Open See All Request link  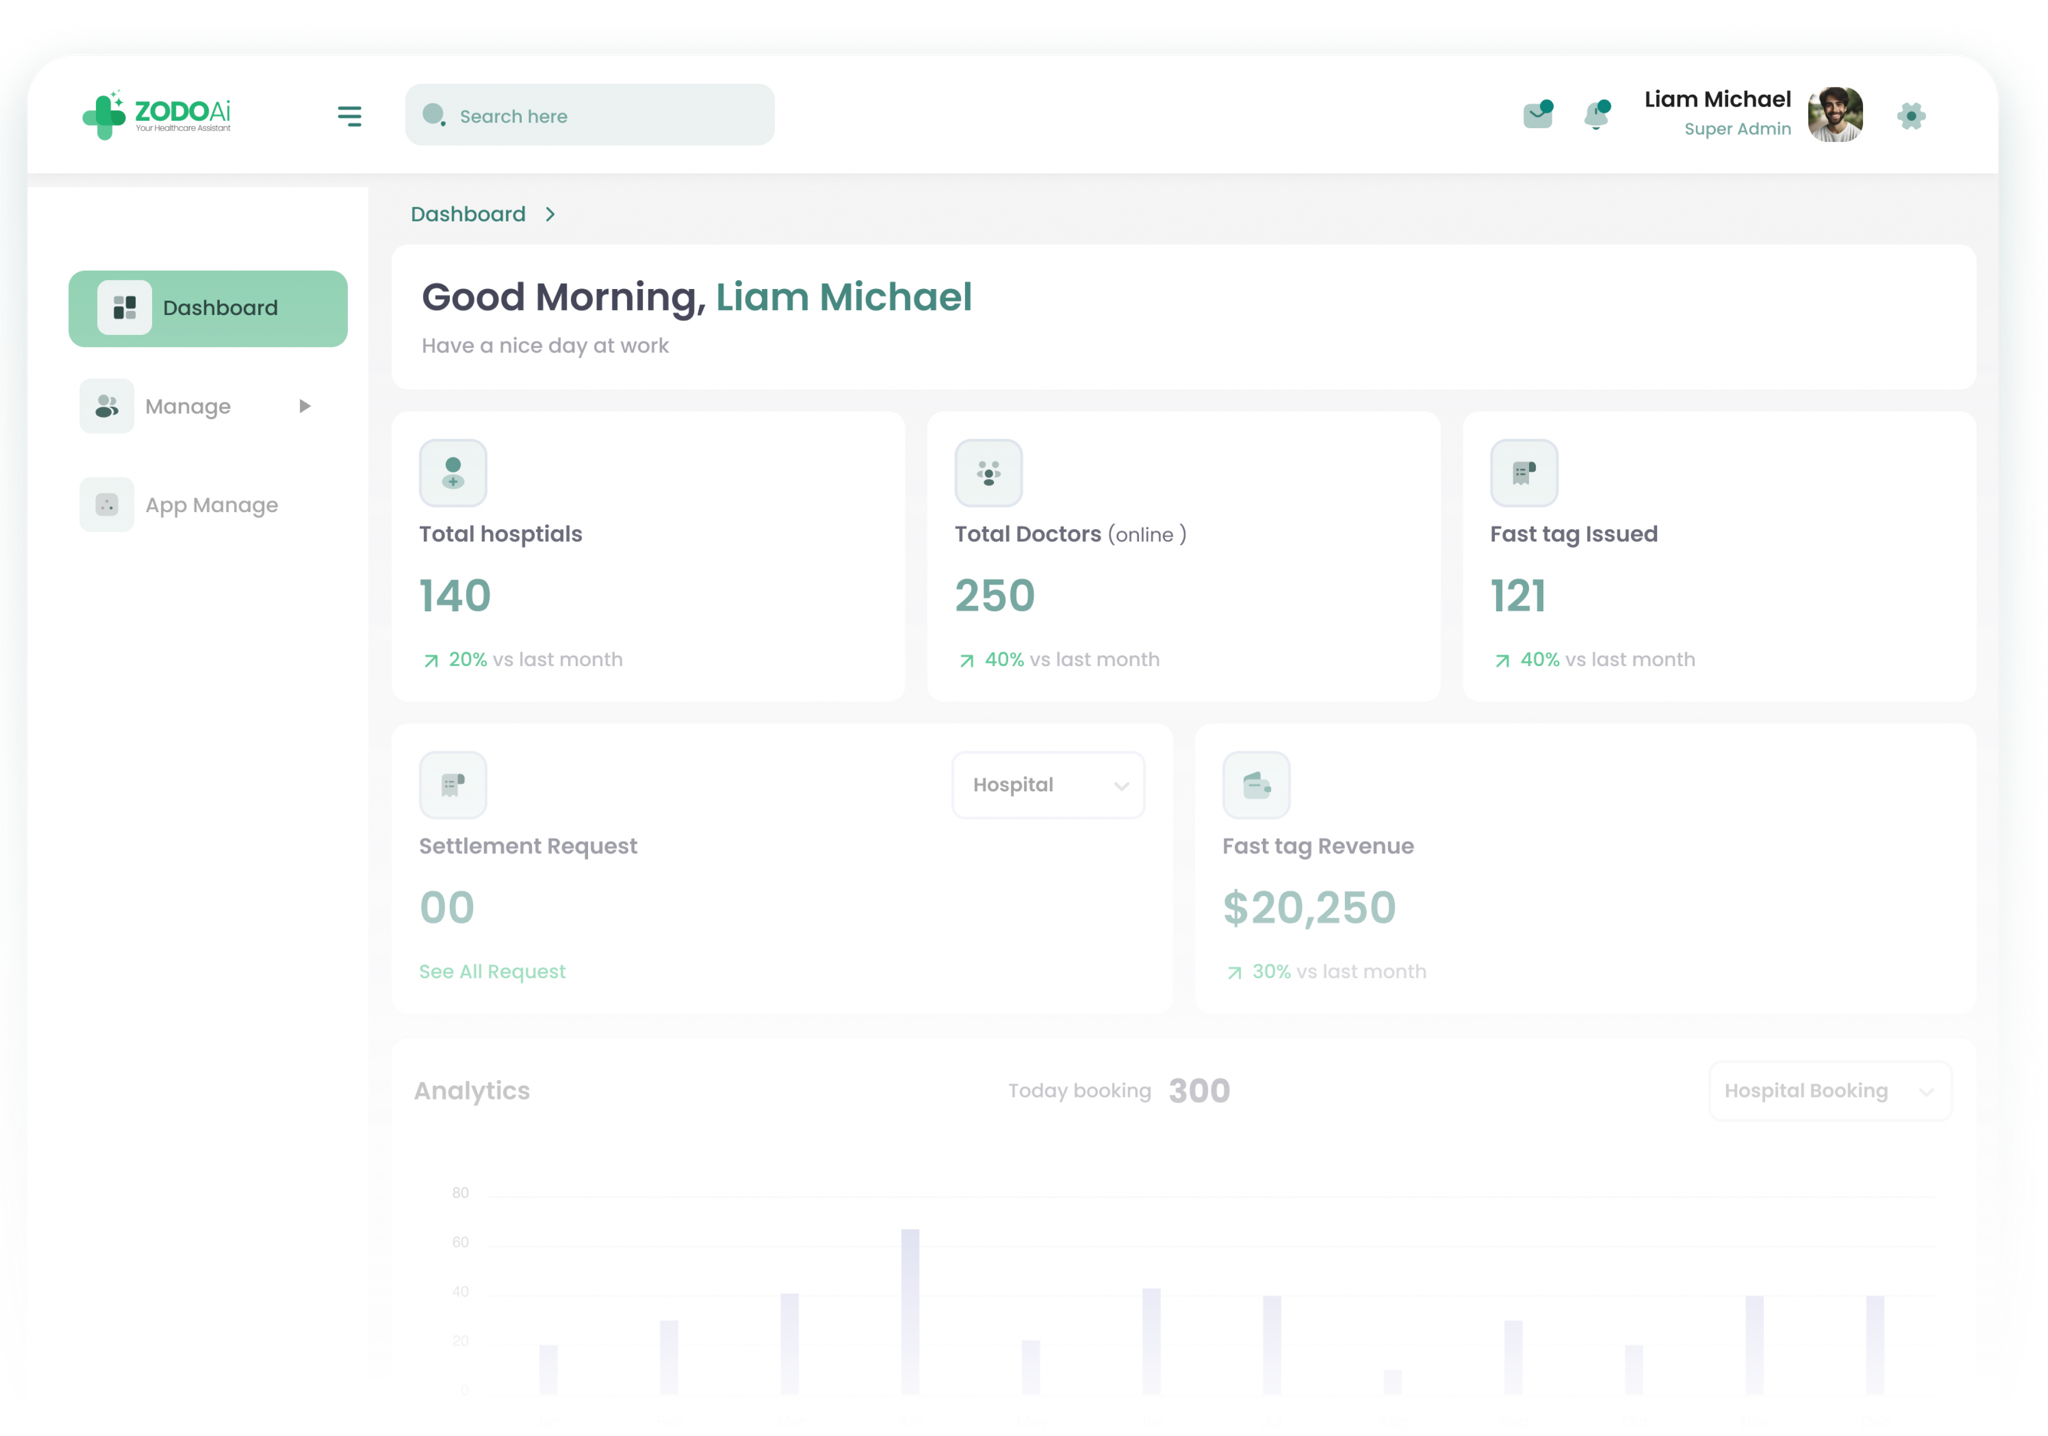[x=491, y=971]
